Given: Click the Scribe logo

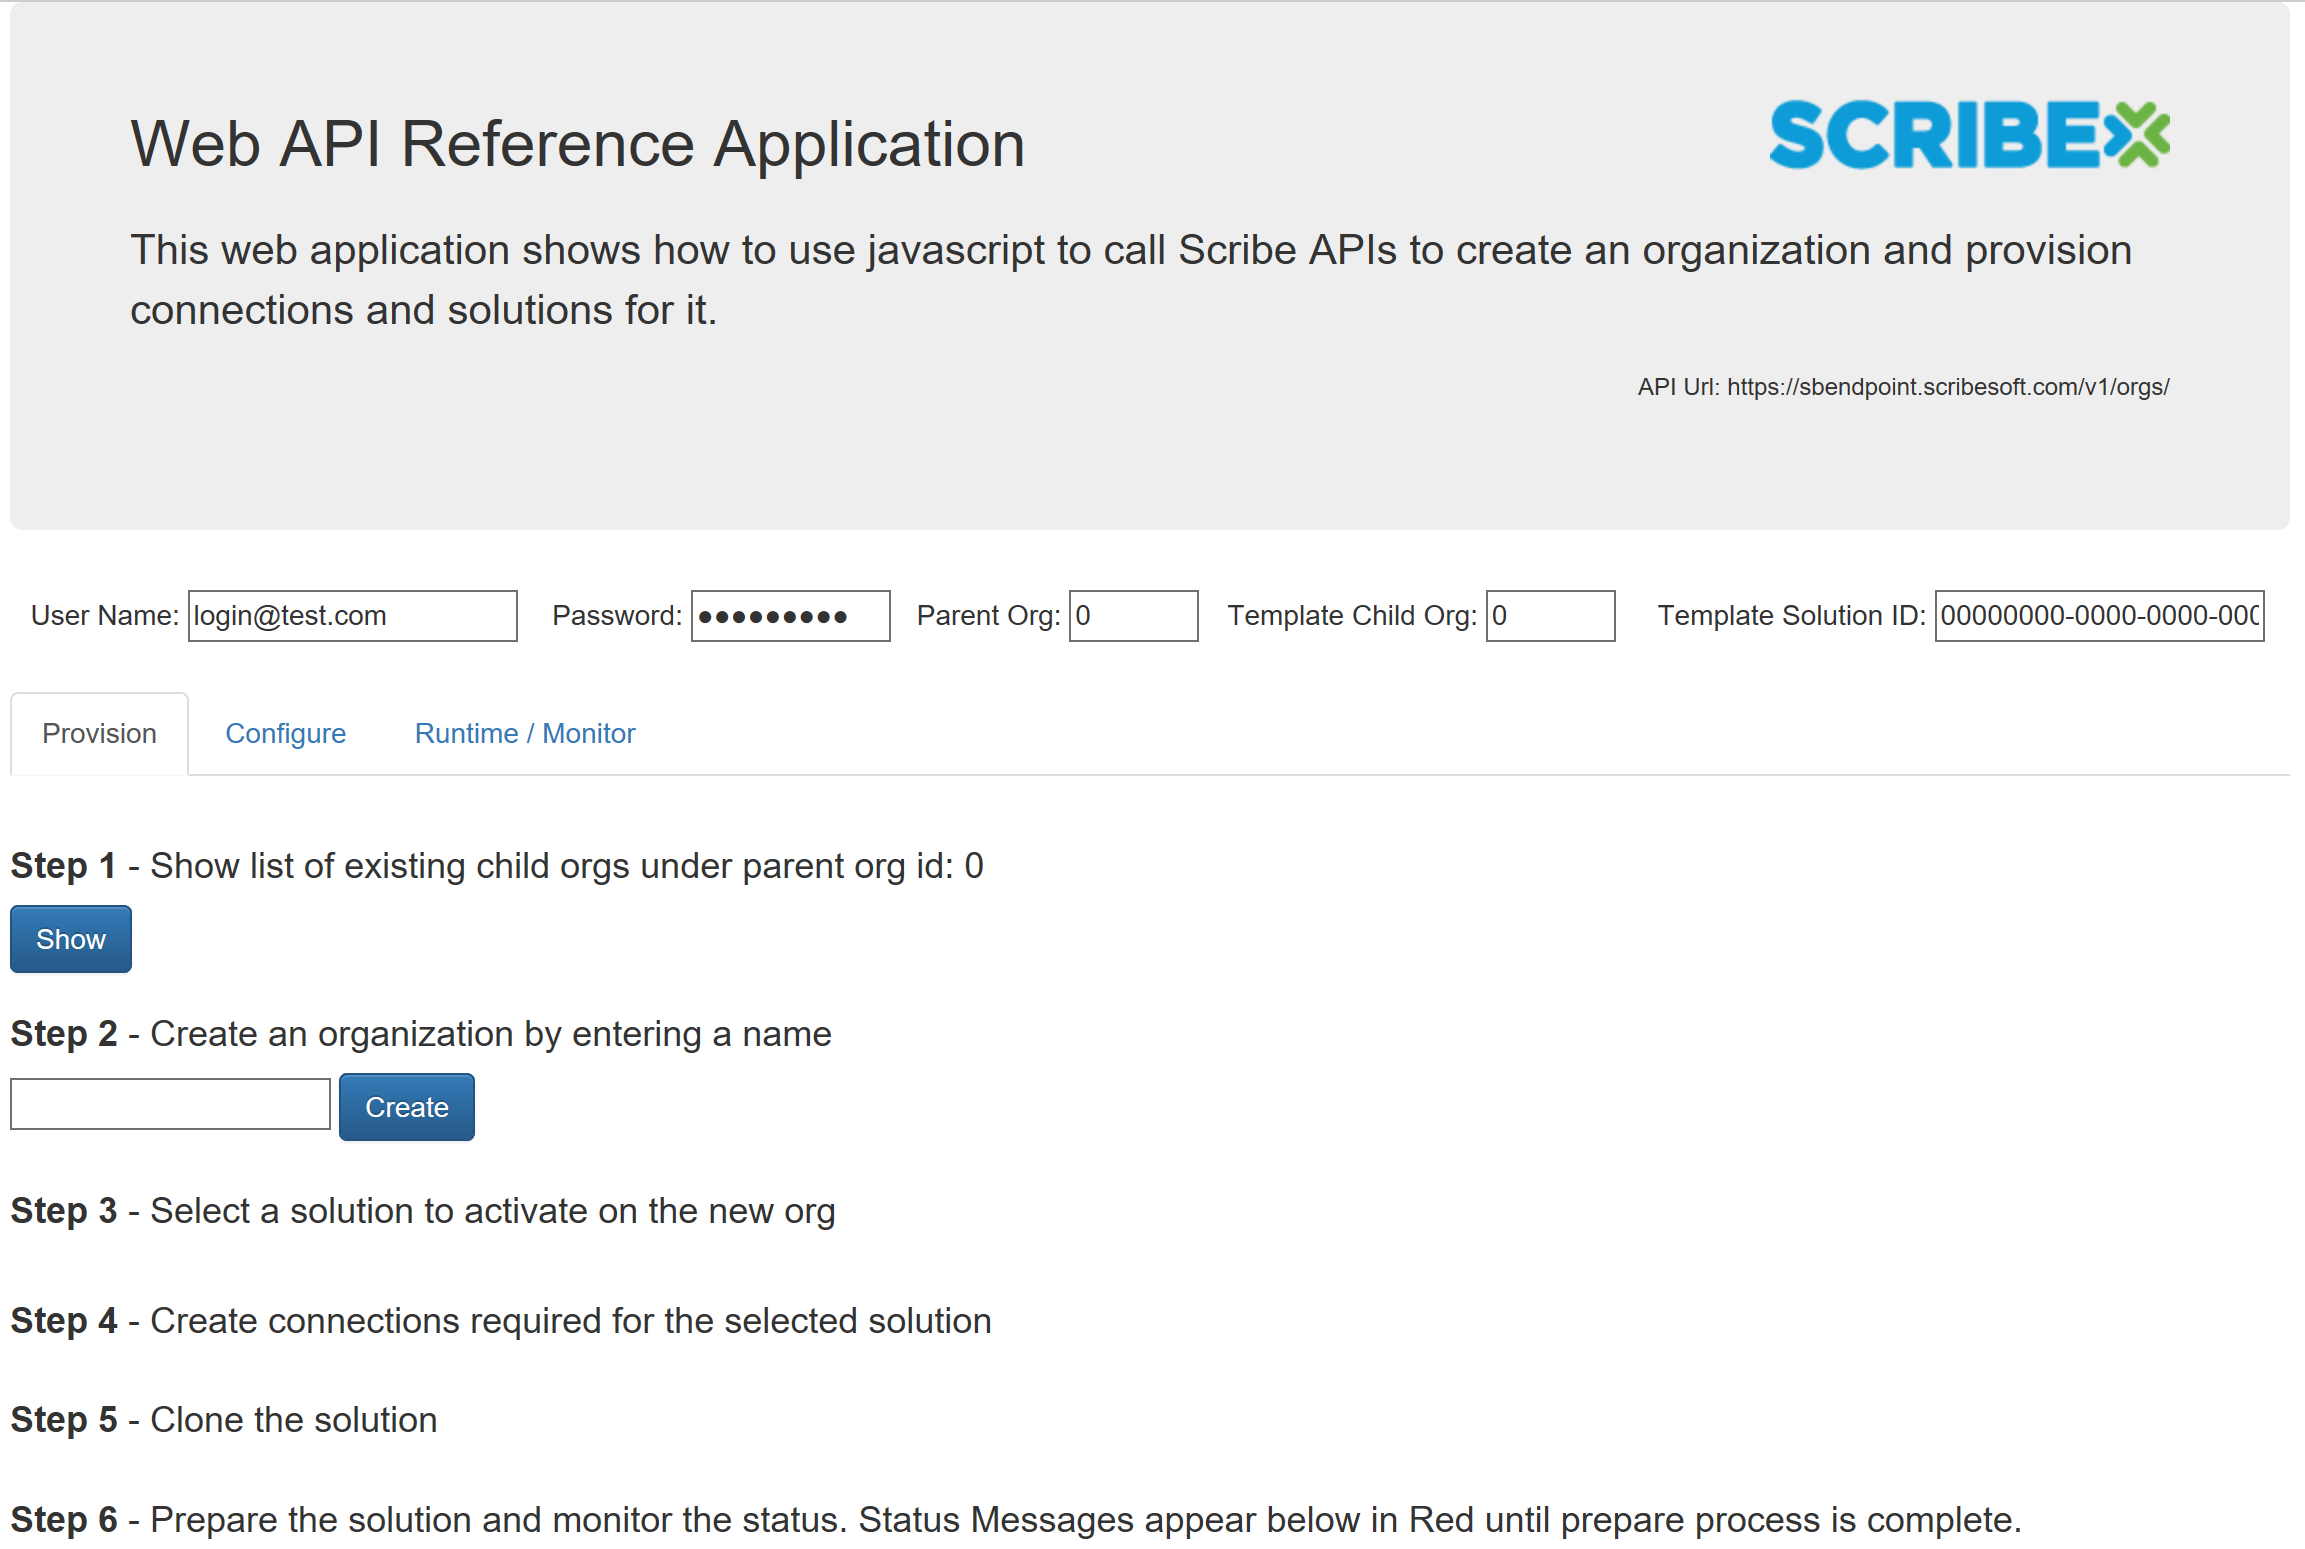Looking at the screenshot, I should point(1969,134).
